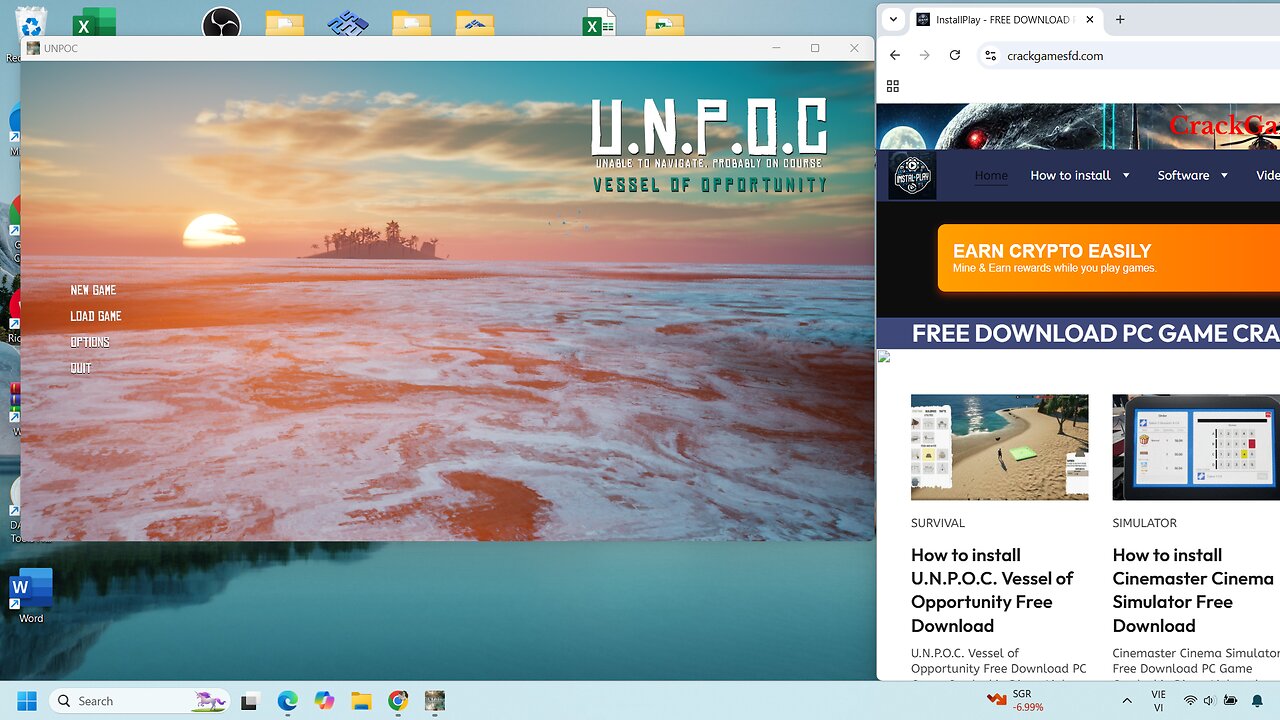Open the Excel spreadsheet file on desktop
Image resolution: width=1280 pixels, height=720 pixels.
pyautogui.click(x=600, y=23)
